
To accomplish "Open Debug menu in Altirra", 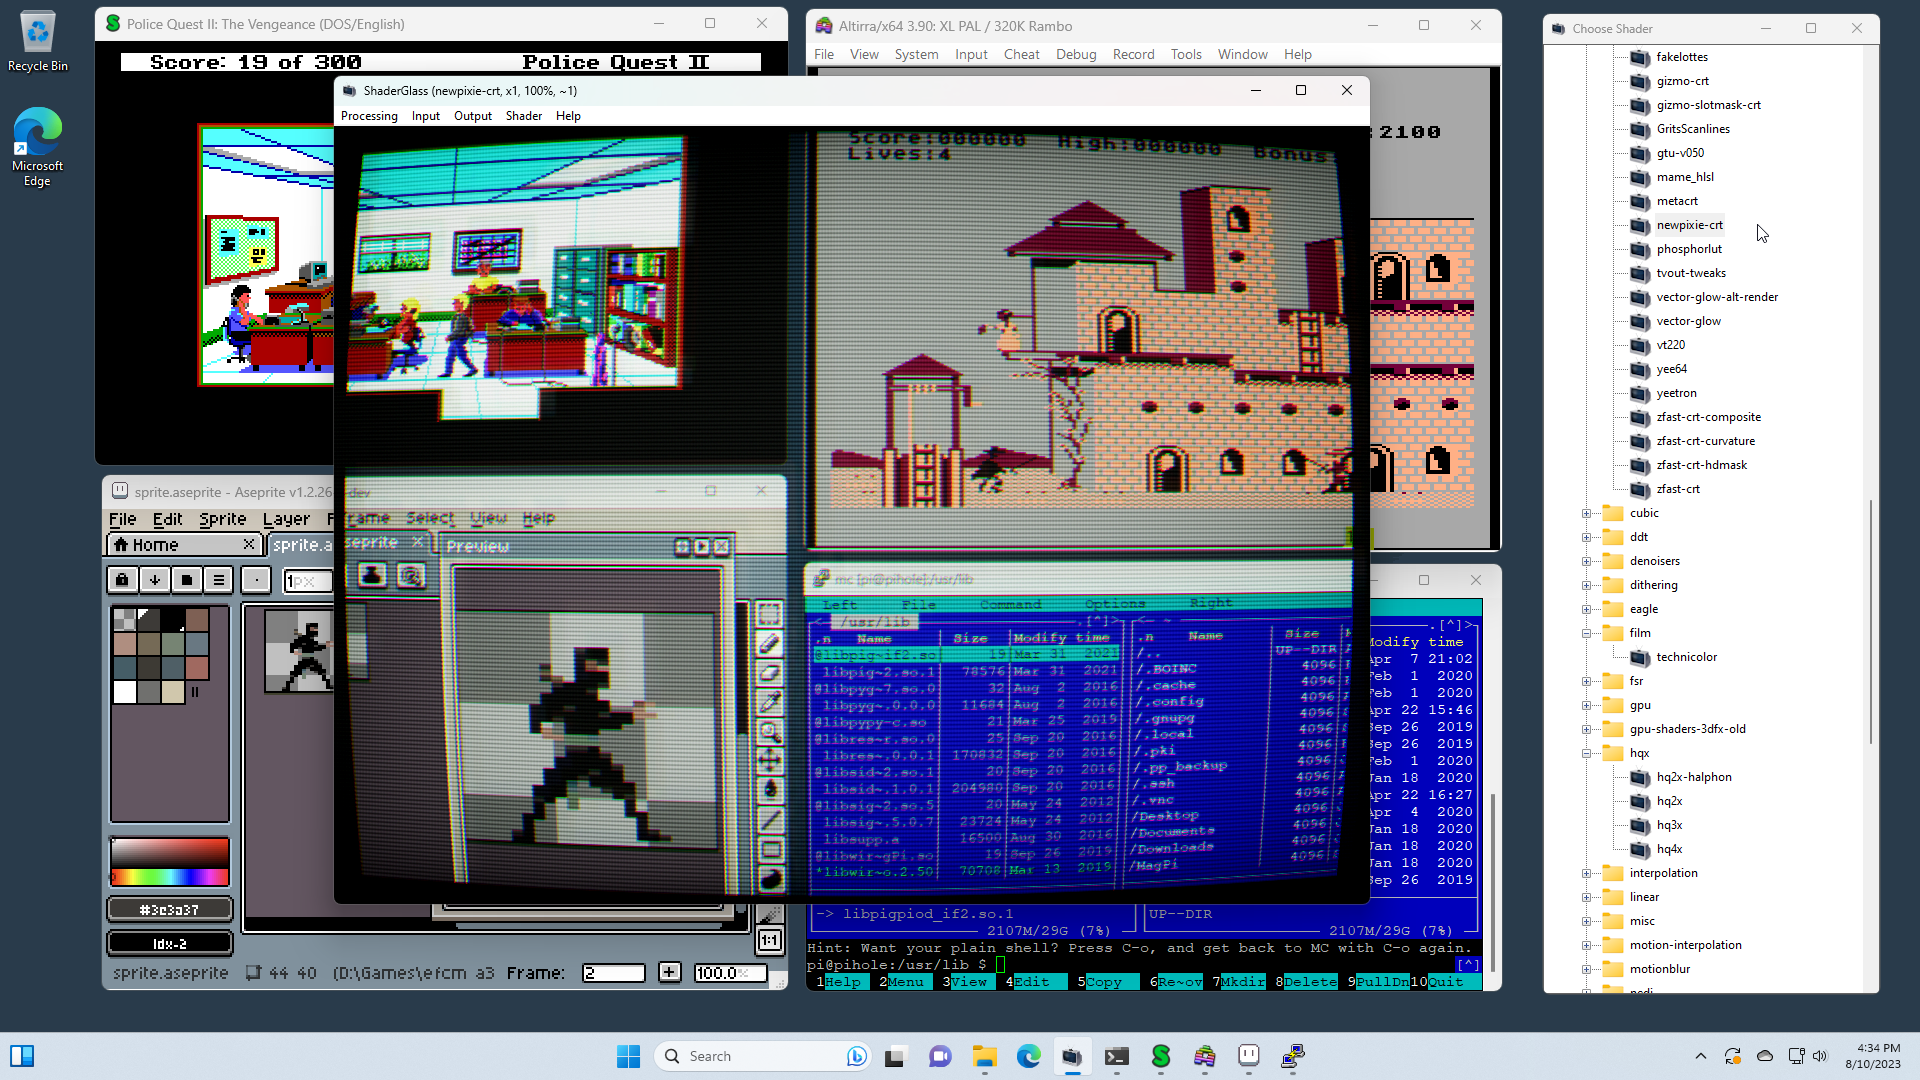I will click(1076, 54).
